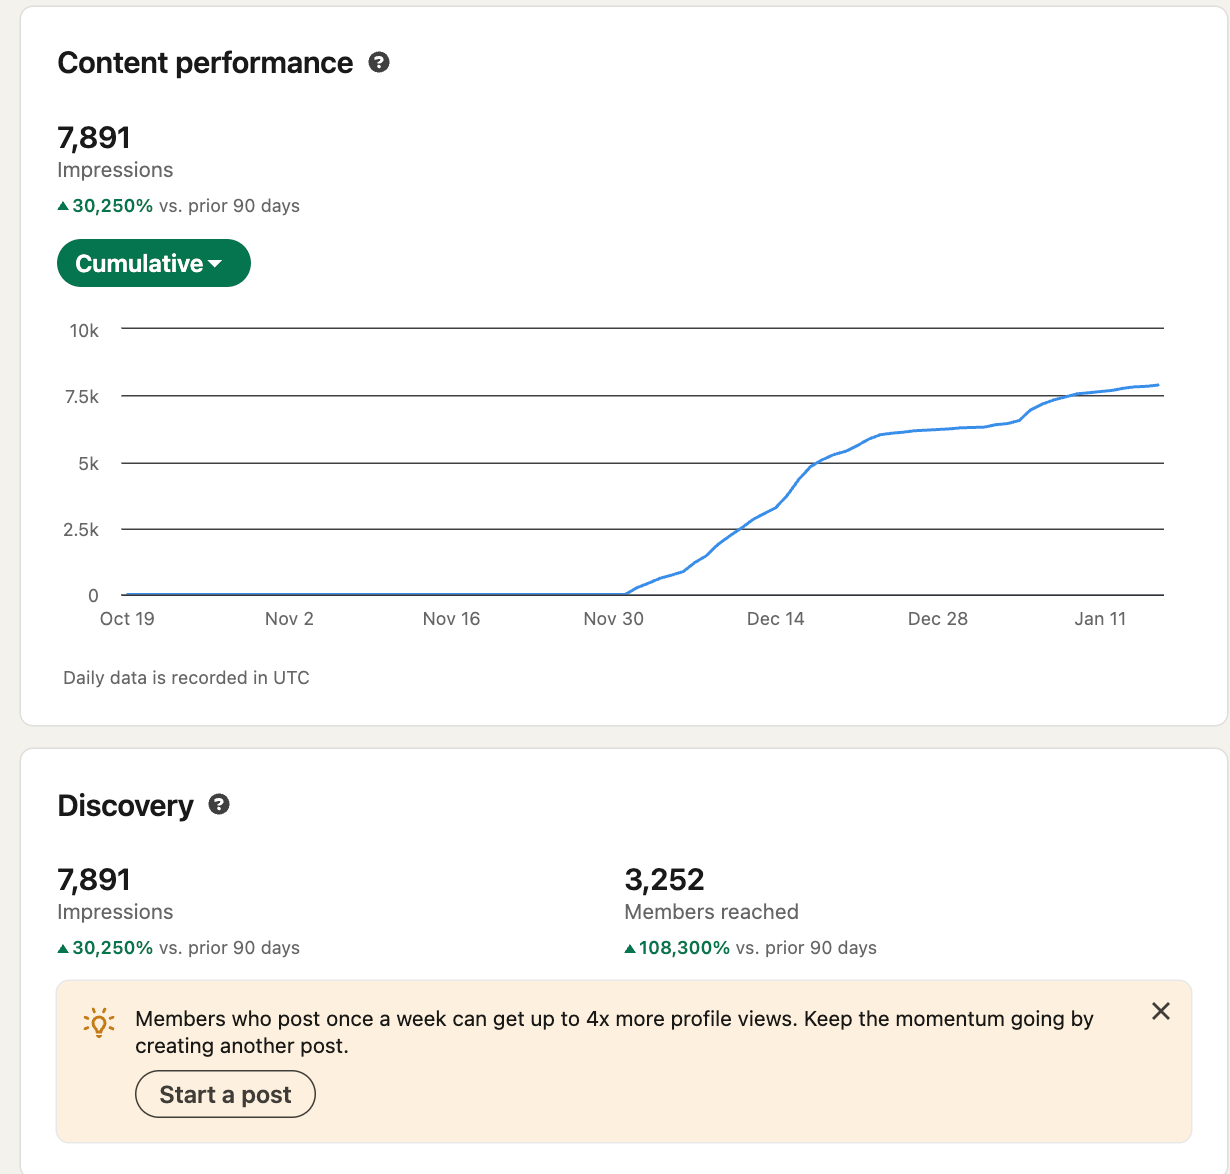Click the Nov 30 date label
This screenshot has width=1230, height=1174.
coord(613,619)
